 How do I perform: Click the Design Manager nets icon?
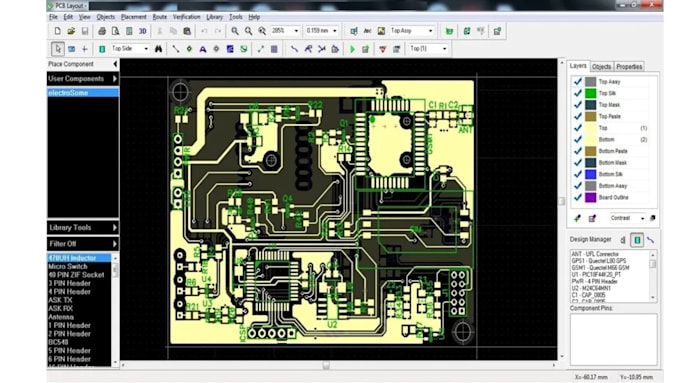(x=651, y=240)
